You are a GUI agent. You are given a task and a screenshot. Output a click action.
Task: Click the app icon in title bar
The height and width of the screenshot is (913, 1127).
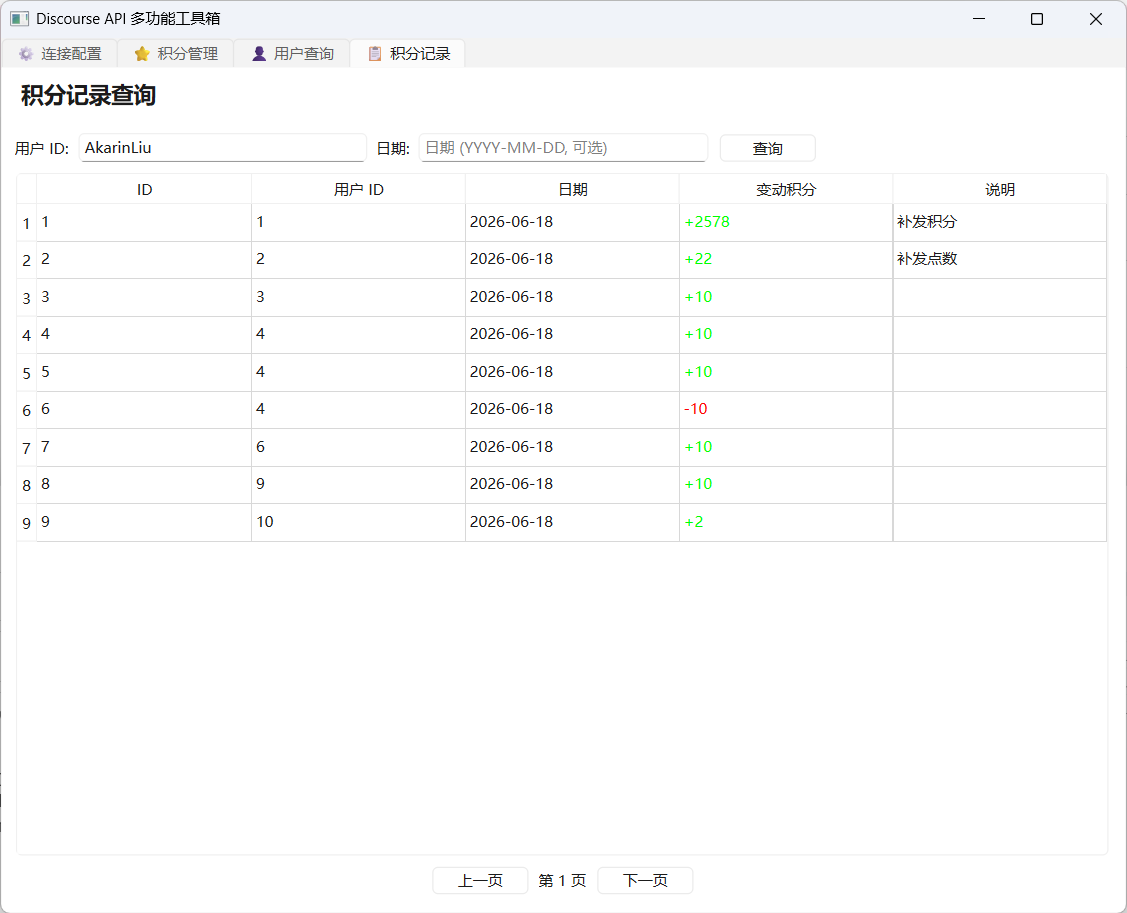pos(19,19)
